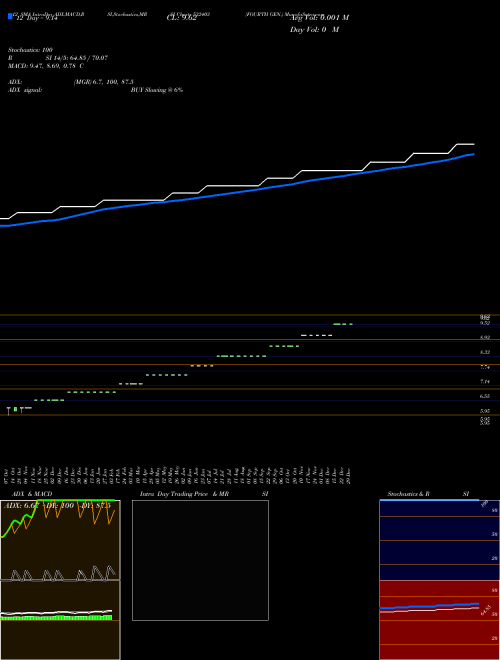Viewport: 500px width, 660px height.
Task: Click the 8.33 price axis label
Action: click(485, 352)
